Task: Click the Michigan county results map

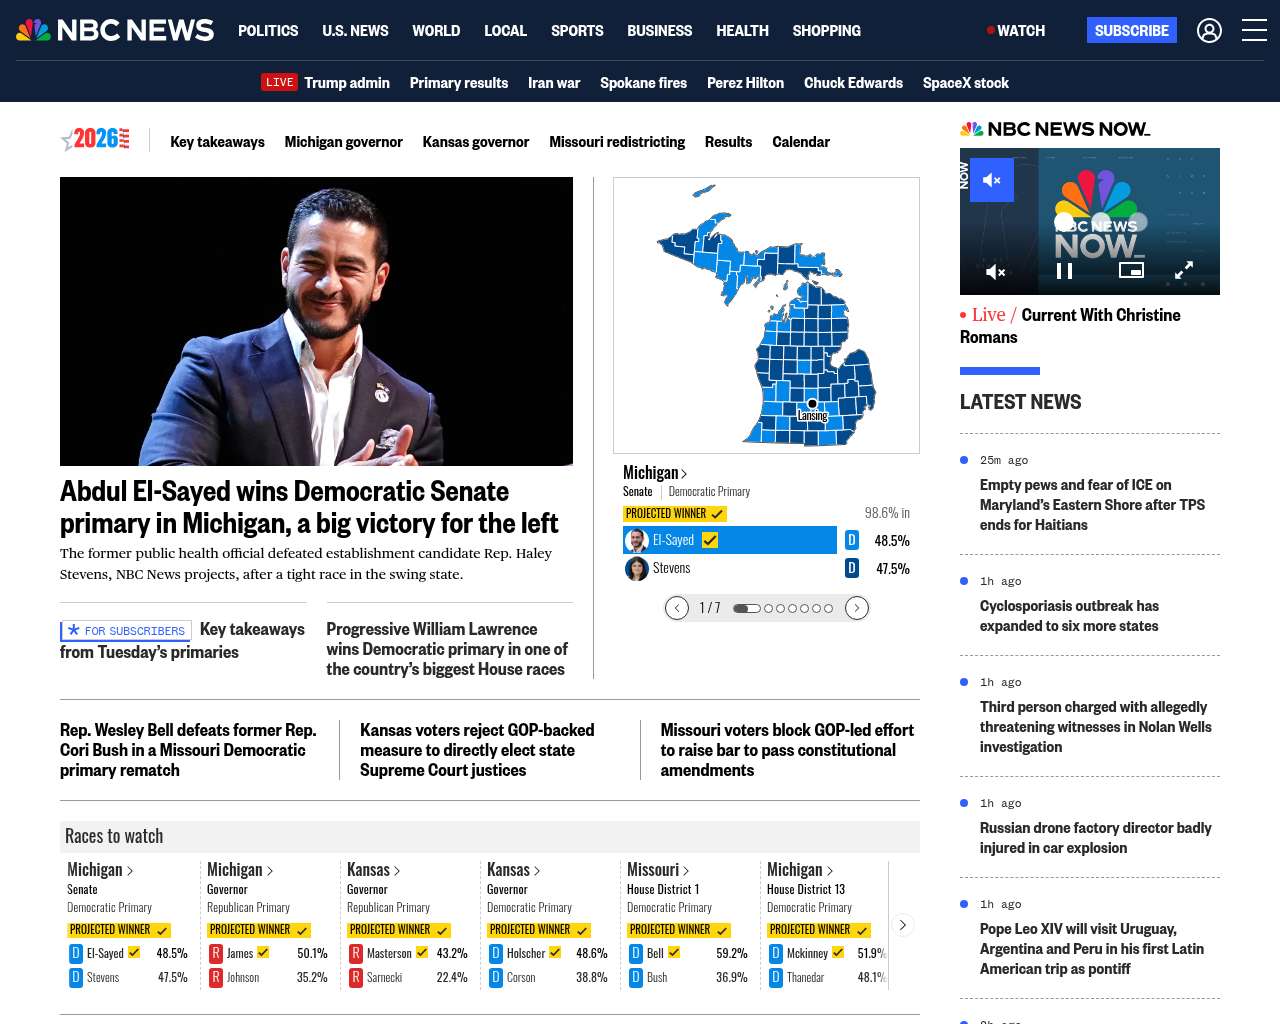Action: (766, 315)
